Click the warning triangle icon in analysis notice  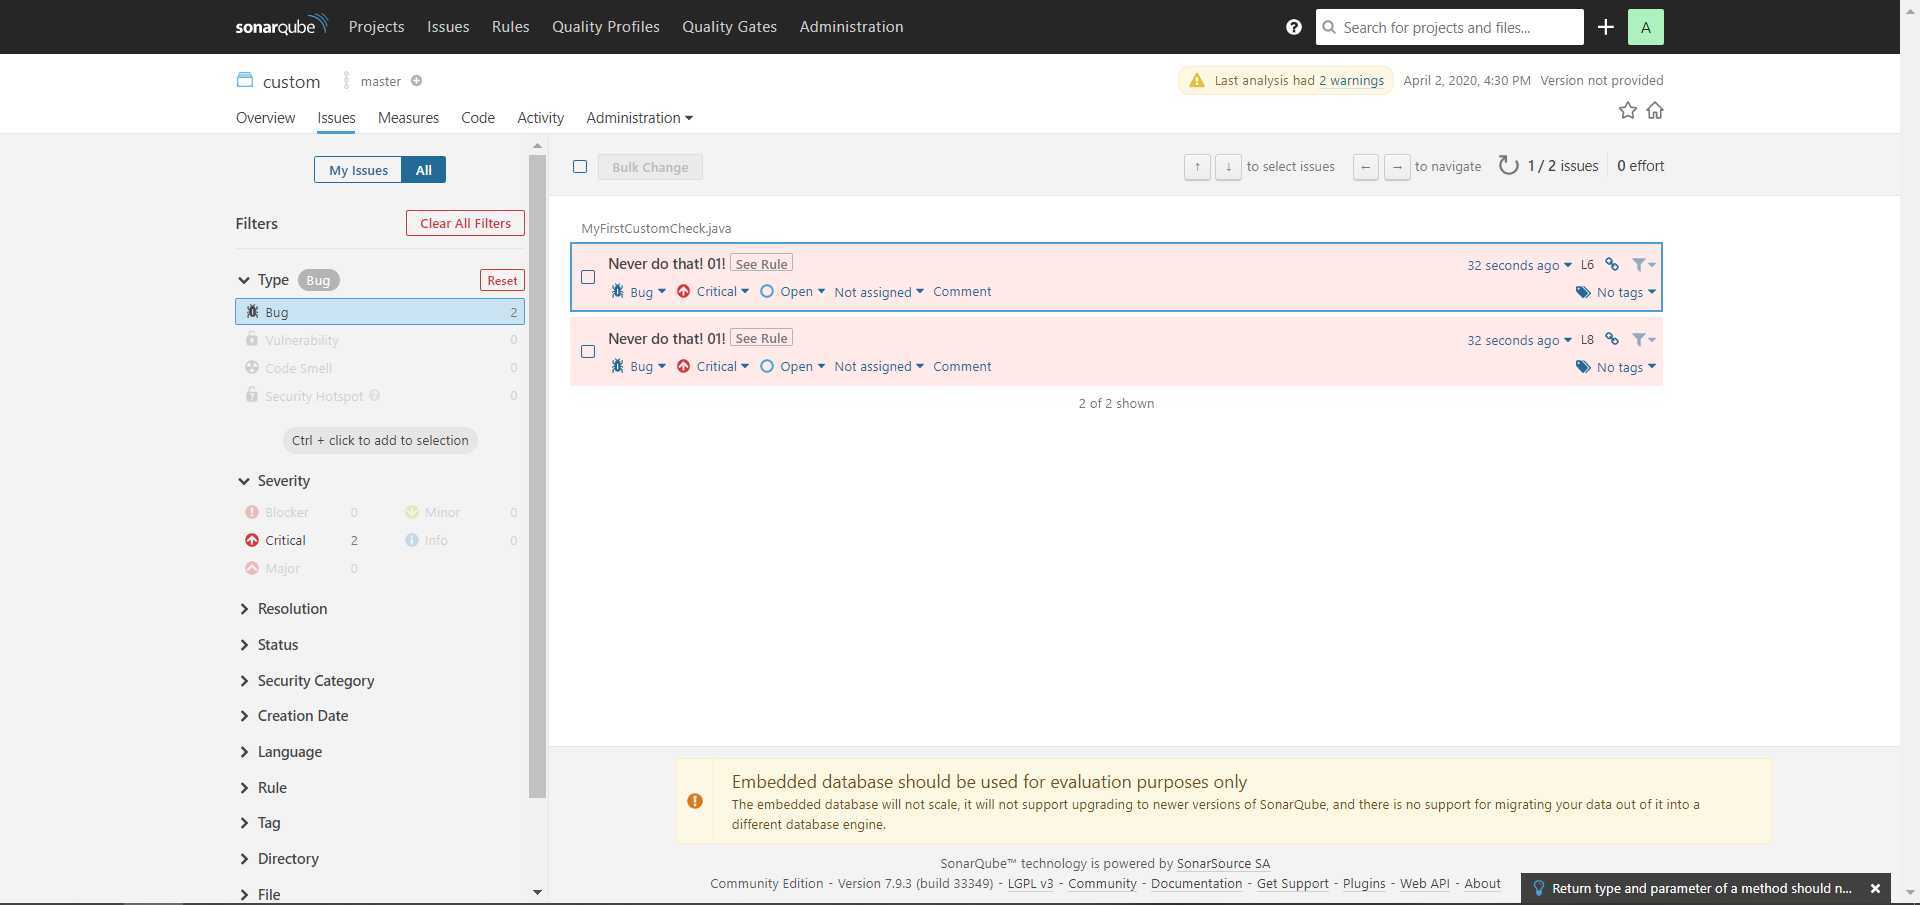tap(1197, 80)
